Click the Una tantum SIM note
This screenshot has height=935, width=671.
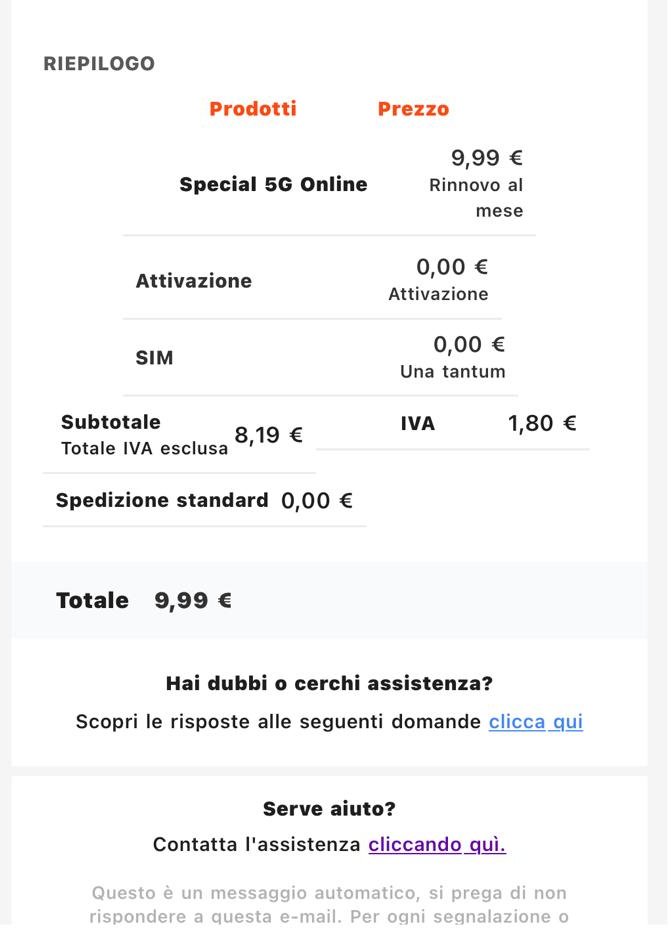coord(453,371)
